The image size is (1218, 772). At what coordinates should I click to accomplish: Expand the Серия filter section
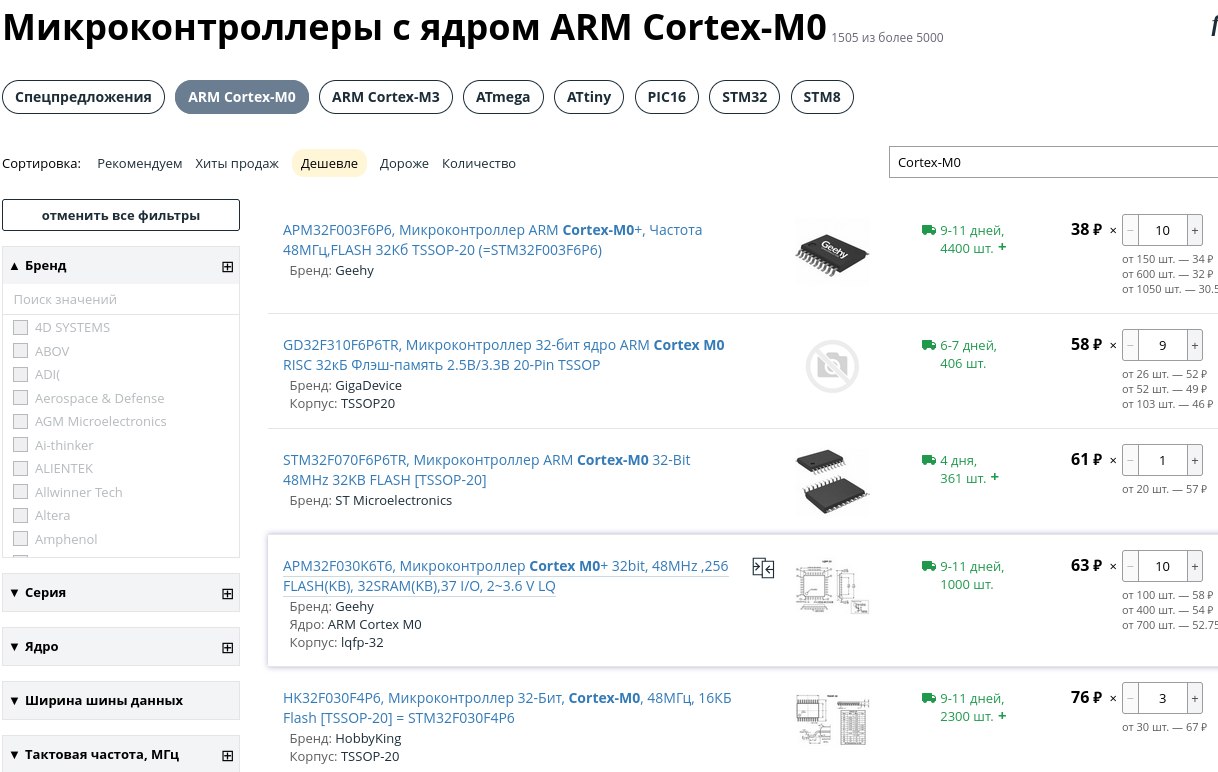pos(38,592)
